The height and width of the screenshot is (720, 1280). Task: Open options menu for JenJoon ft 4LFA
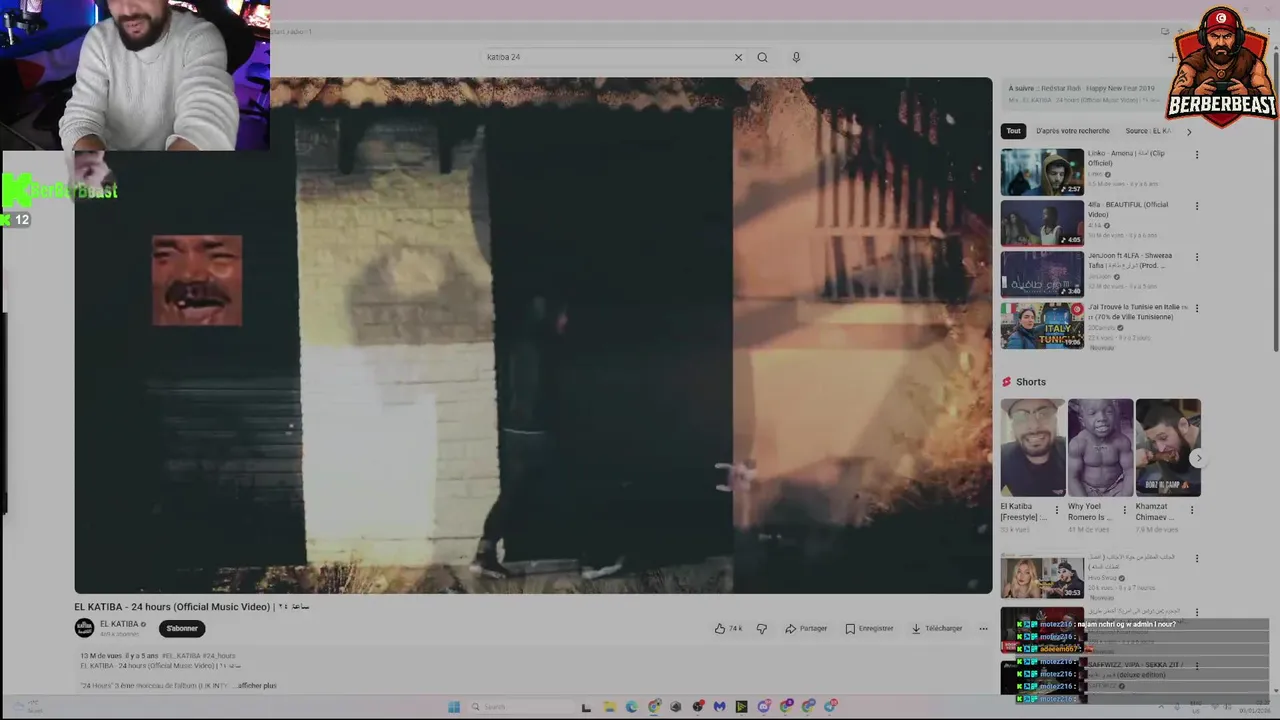click(1197, 257)
